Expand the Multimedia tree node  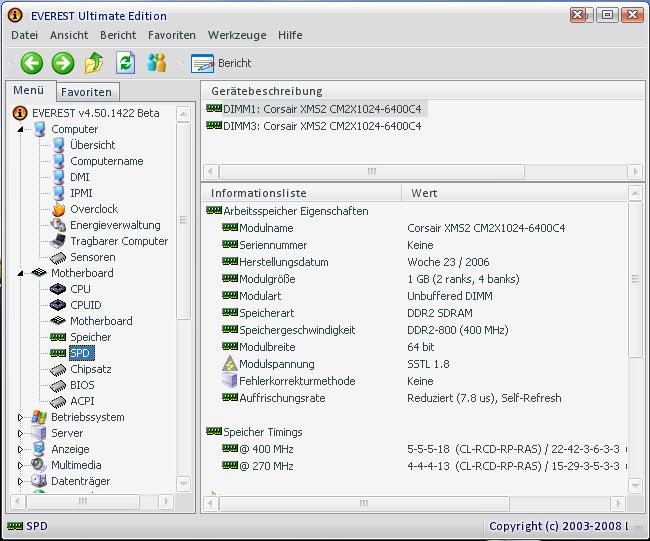[x=20, y=465]
